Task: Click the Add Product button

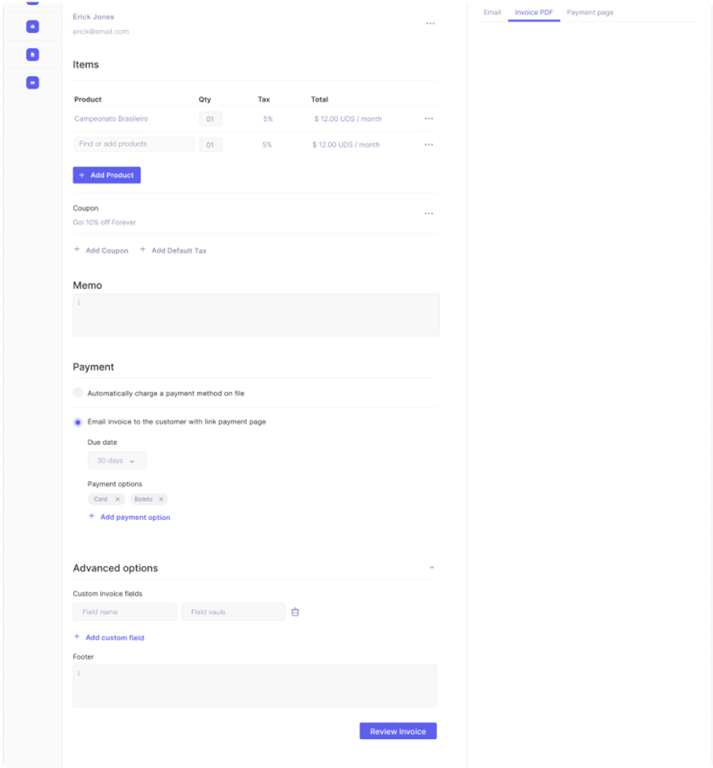Action: [107, 175]
